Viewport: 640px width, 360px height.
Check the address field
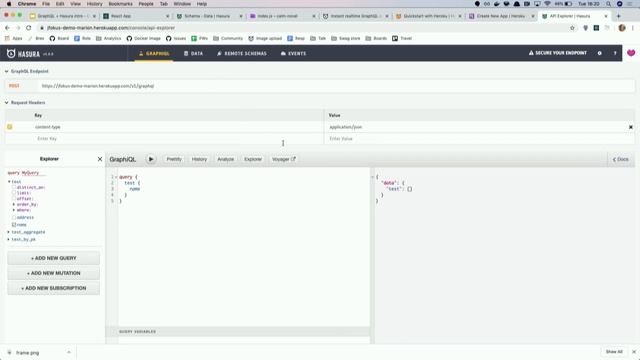14,218
